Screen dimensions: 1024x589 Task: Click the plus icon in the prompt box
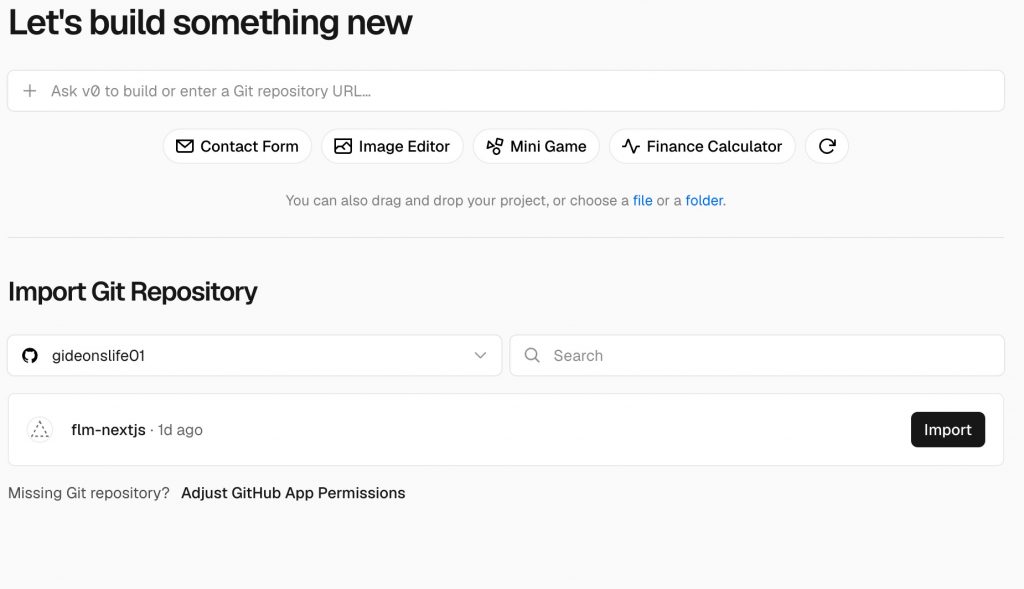click(30, 91)
